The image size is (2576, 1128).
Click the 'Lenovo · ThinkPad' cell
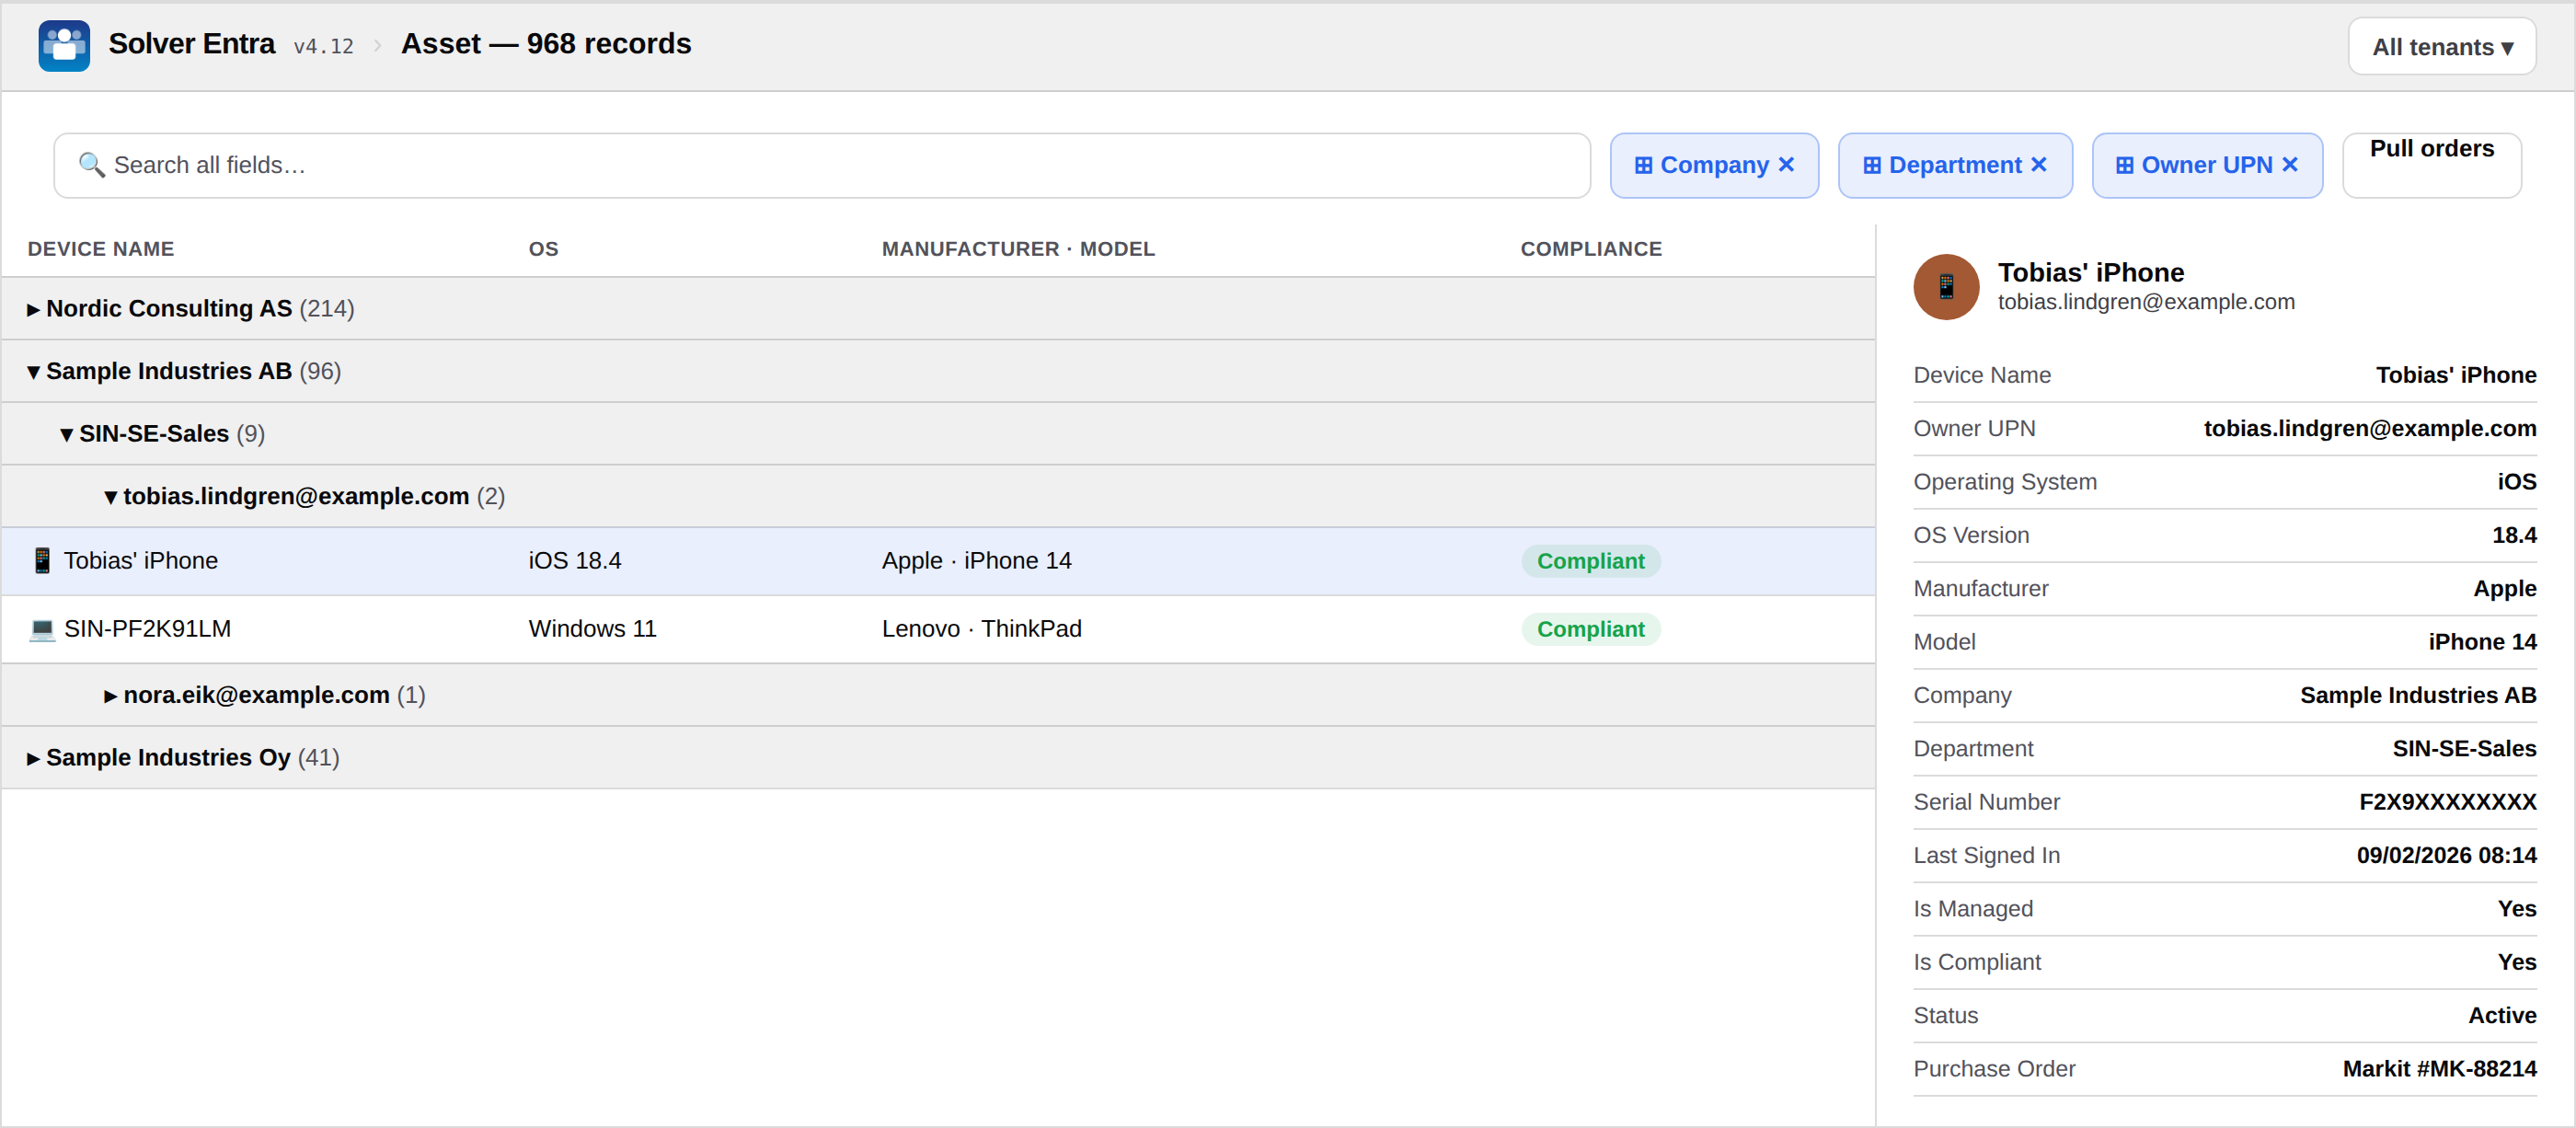click(981, 629)
